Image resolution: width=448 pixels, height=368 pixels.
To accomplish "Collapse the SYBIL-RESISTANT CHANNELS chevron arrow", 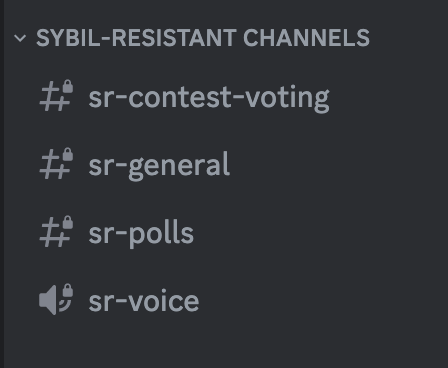I will coord(20,38).
